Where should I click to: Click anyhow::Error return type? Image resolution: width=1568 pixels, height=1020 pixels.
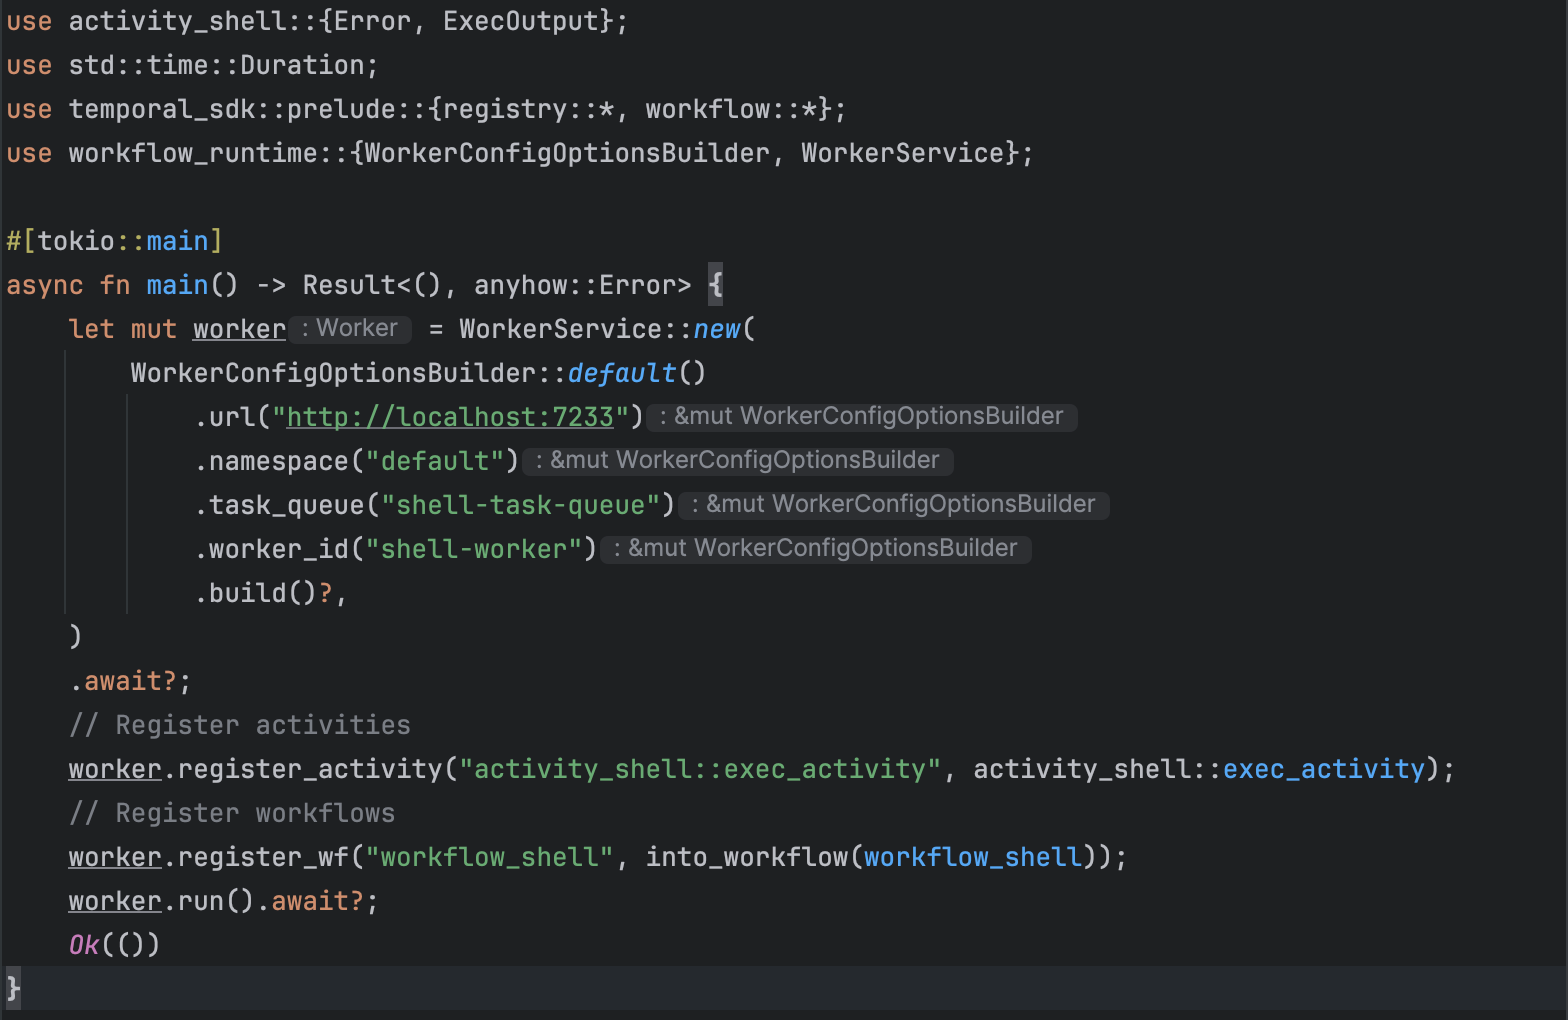(x=583, y=285)
